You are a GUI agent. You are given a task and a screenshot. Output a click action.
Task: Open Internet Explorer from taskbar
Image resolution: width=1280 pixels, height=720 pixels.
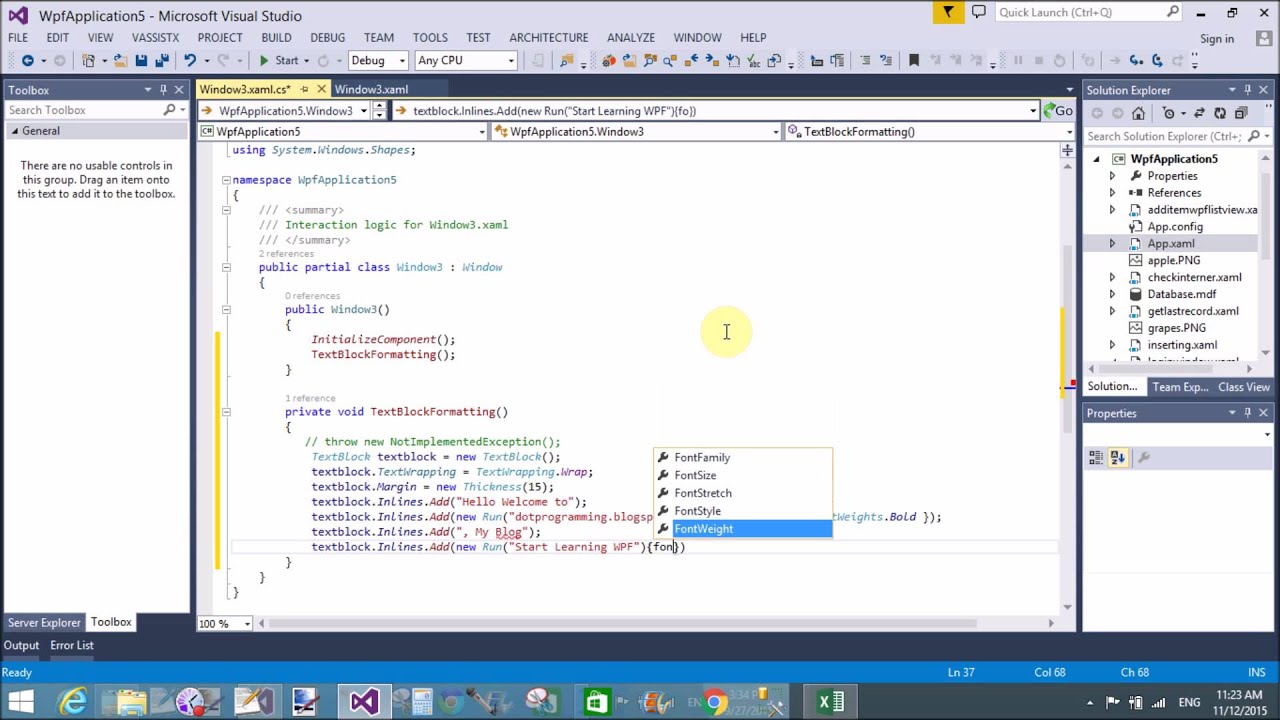(x=73, y=702)
